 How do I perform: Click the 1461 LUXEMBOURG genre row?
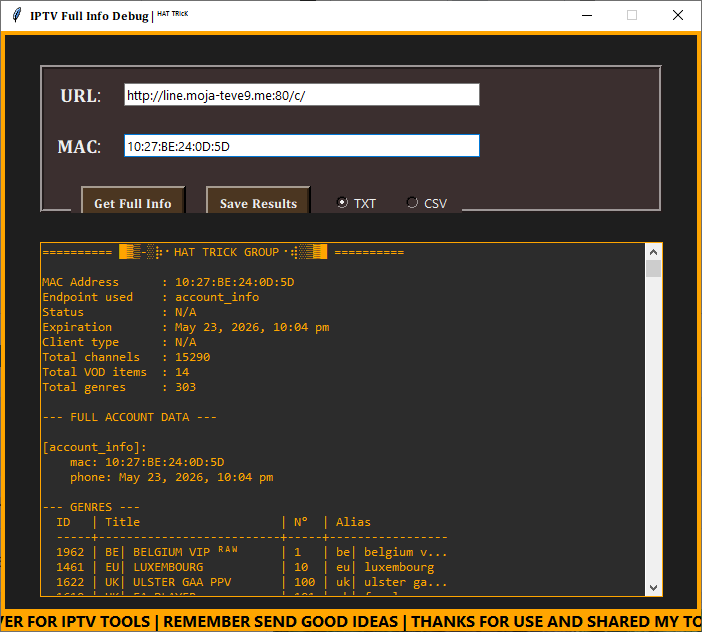pos(245,568)
